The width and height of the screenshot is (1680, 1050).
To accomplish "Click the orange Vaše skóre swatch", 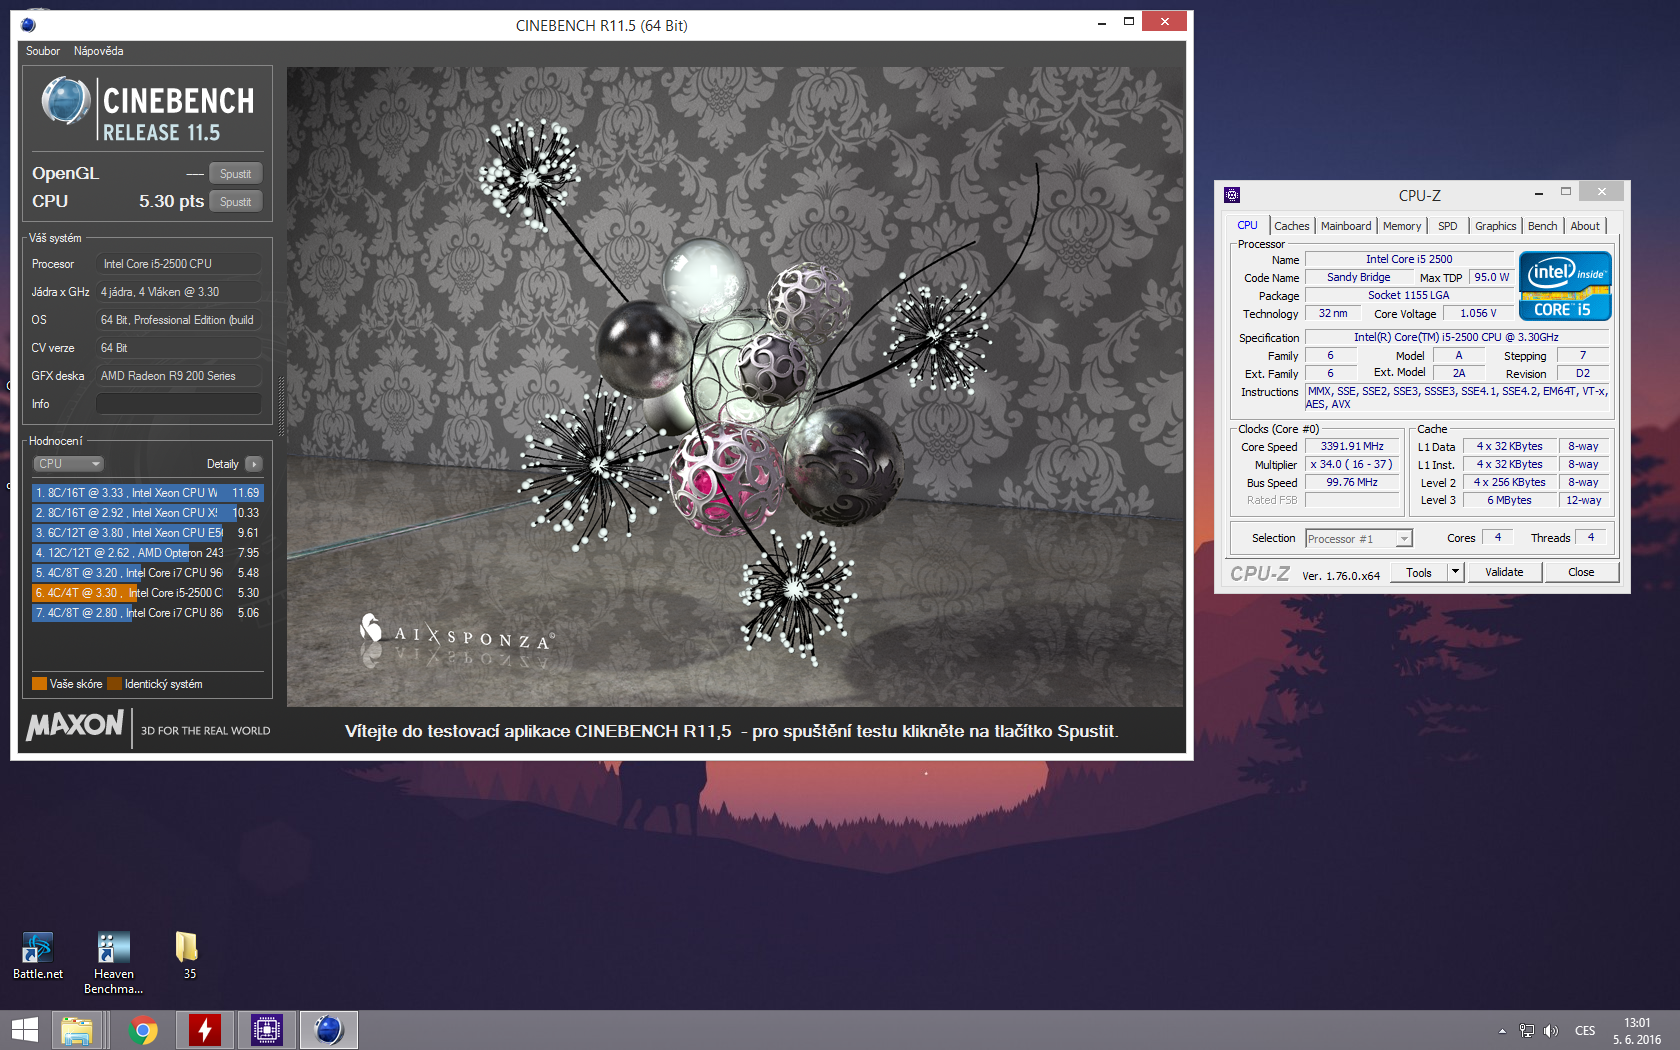I will [x=39, y=684].
